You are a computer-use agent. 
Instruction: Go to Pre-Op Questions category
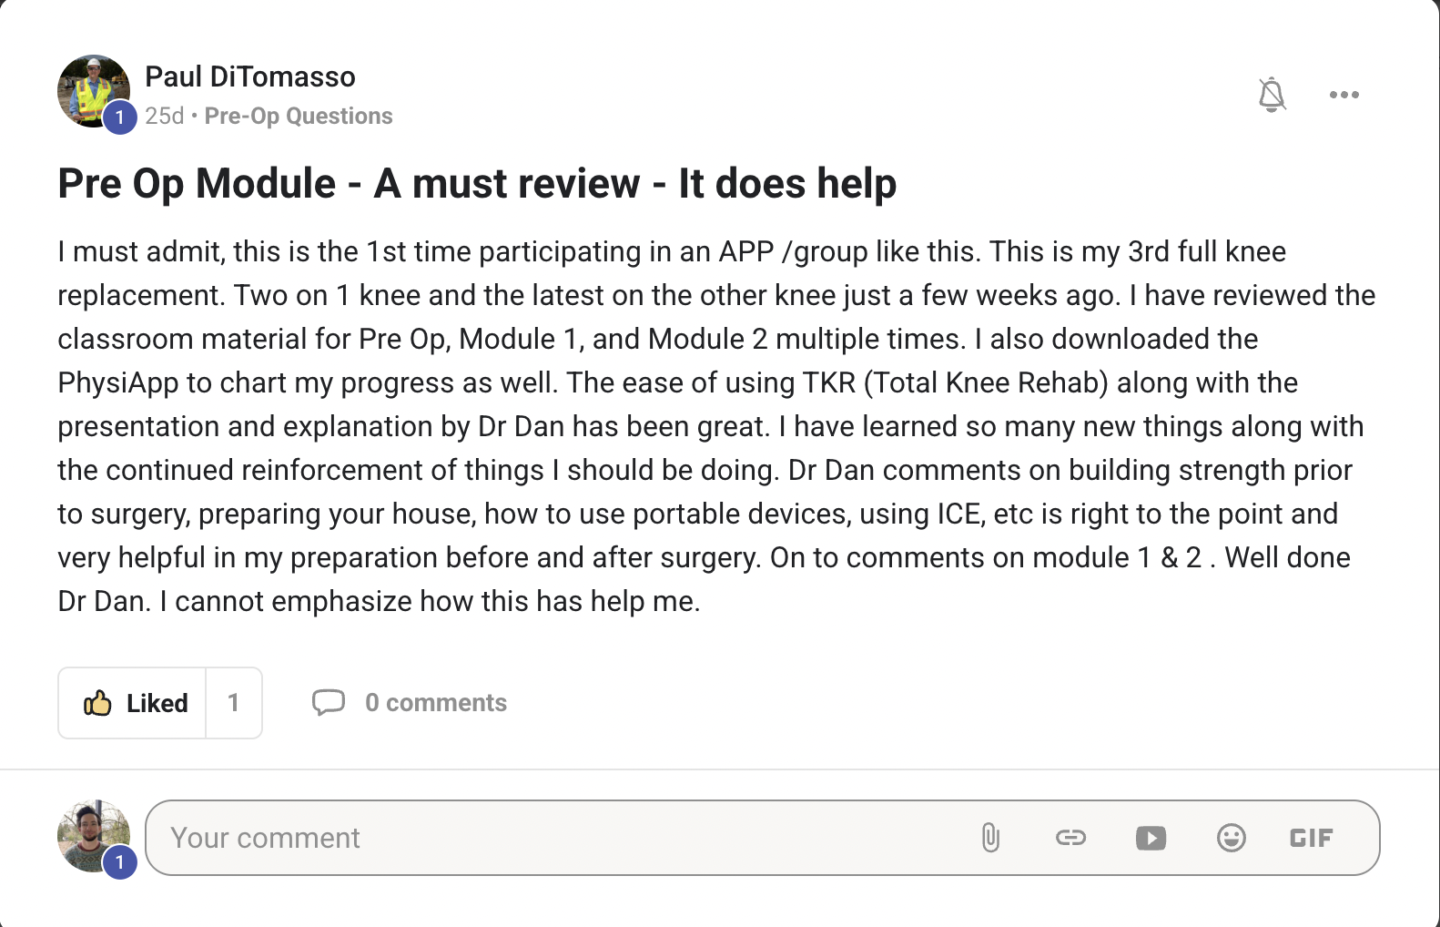click(x=298, y=116)
